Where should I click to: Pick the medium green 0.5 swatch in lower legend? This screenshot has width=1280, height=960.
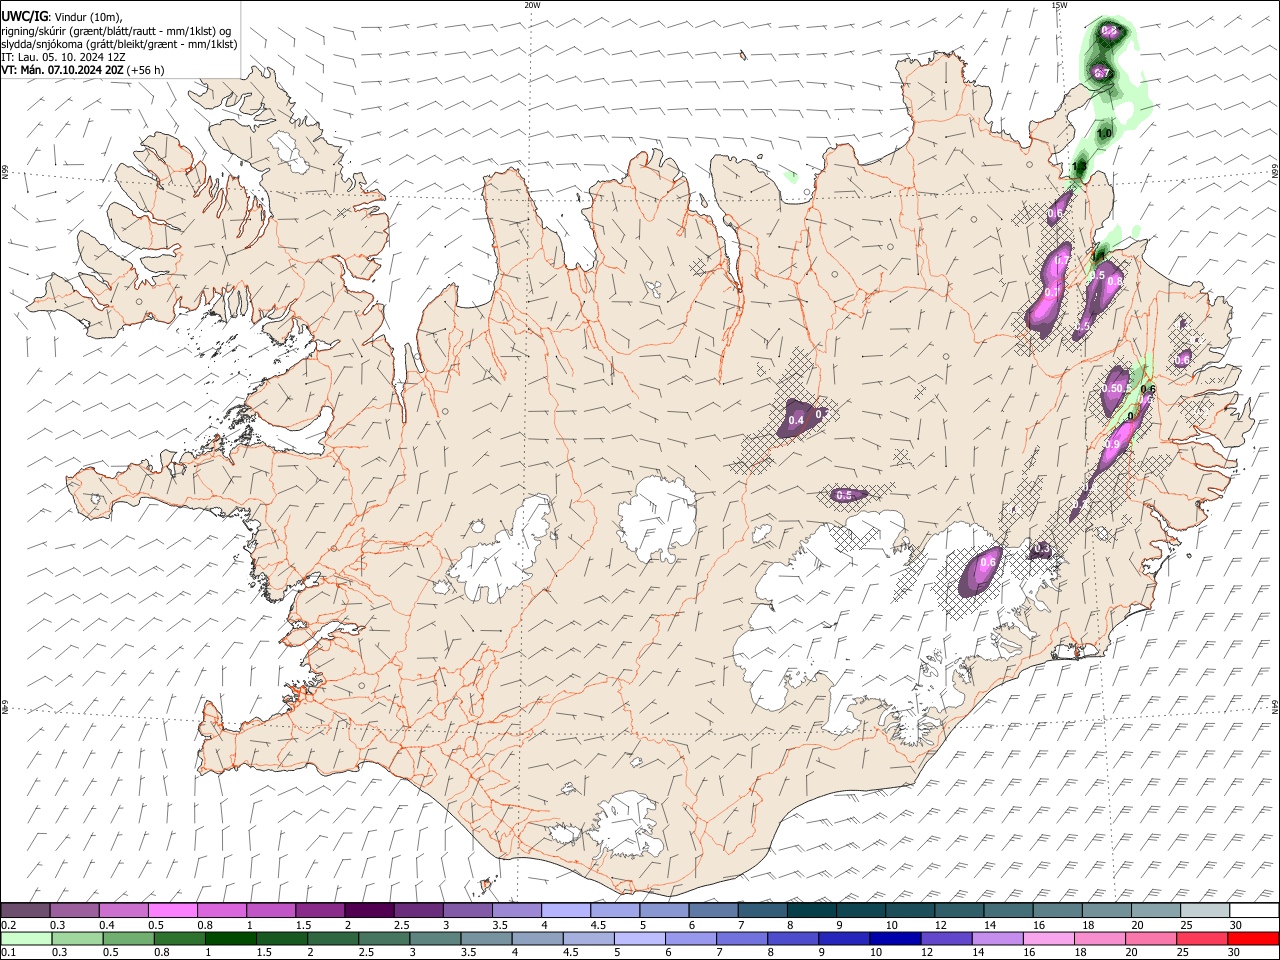point(129,938)
